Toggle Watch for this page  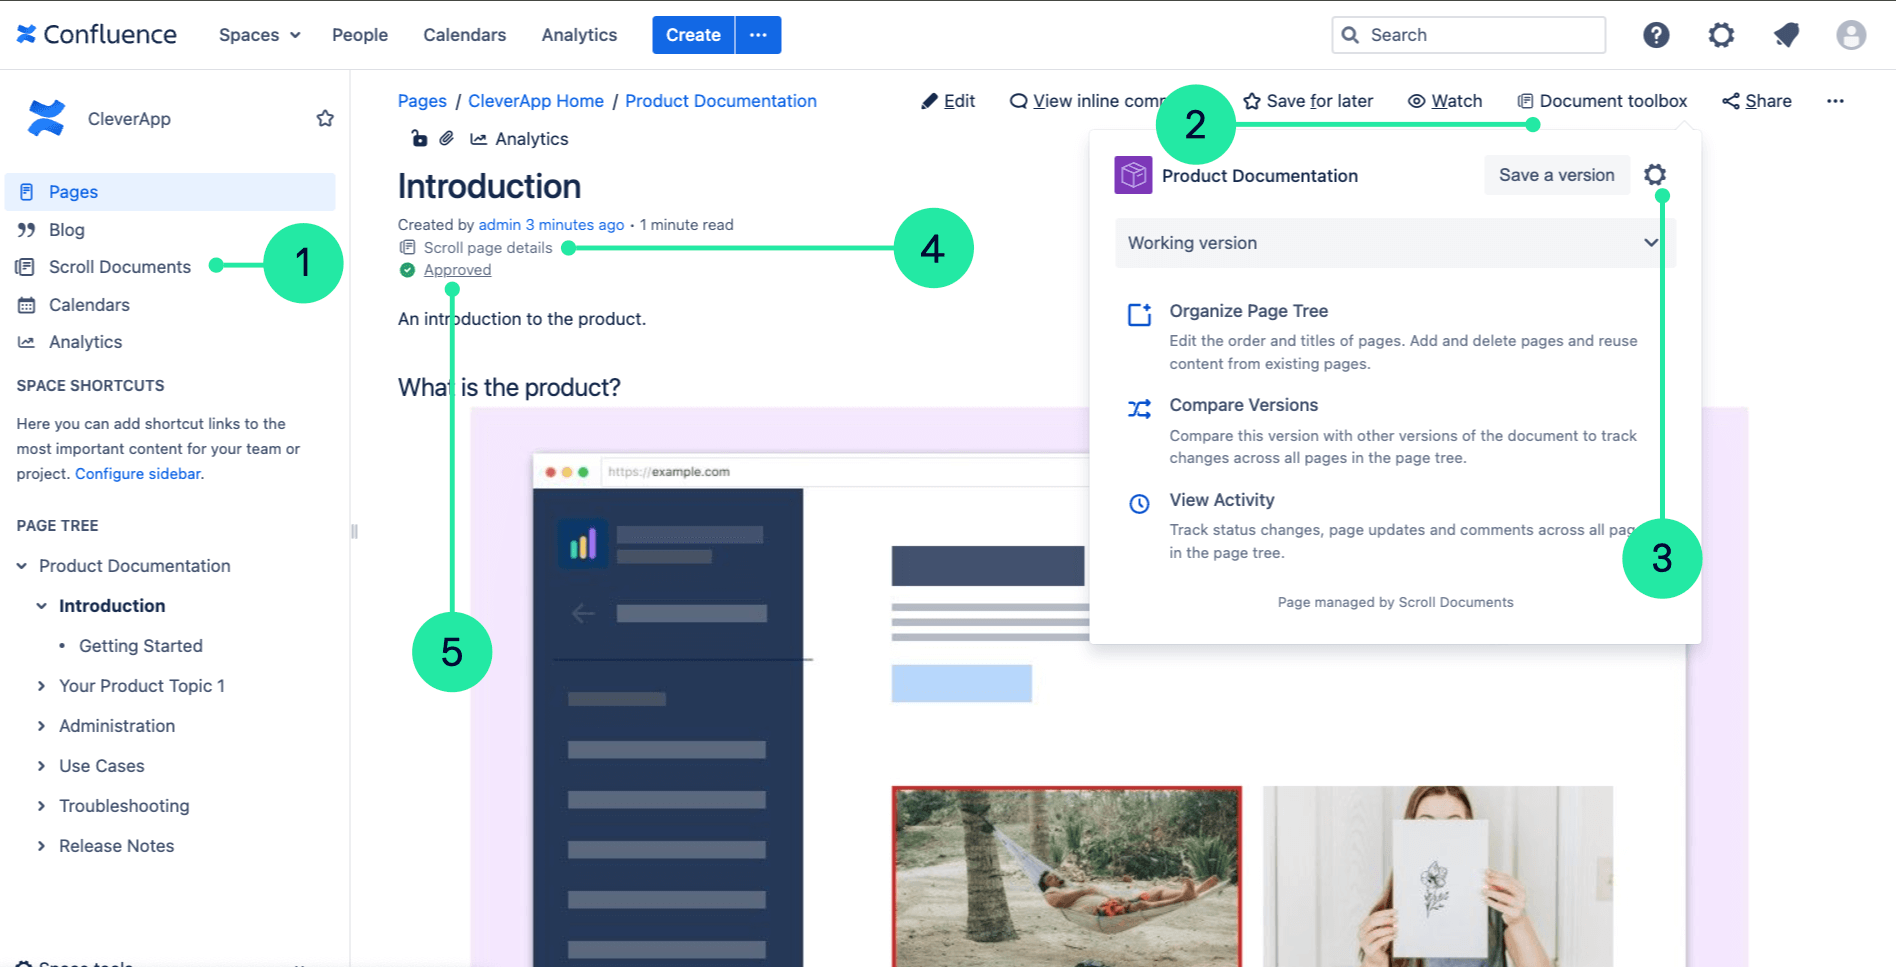click(1445, 101)
